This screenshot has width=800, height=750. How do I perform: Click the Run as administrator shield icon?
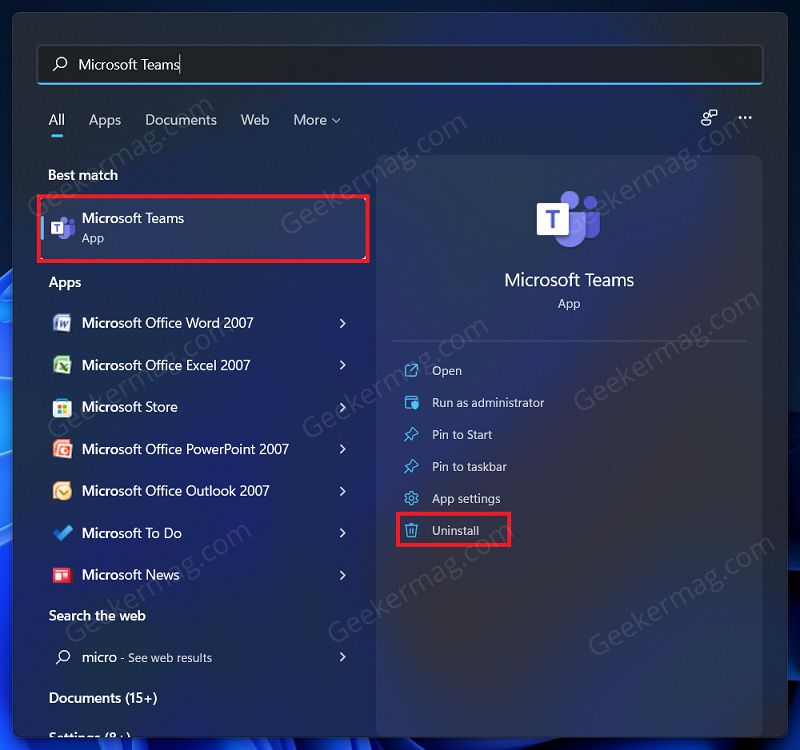pos(411,403)
